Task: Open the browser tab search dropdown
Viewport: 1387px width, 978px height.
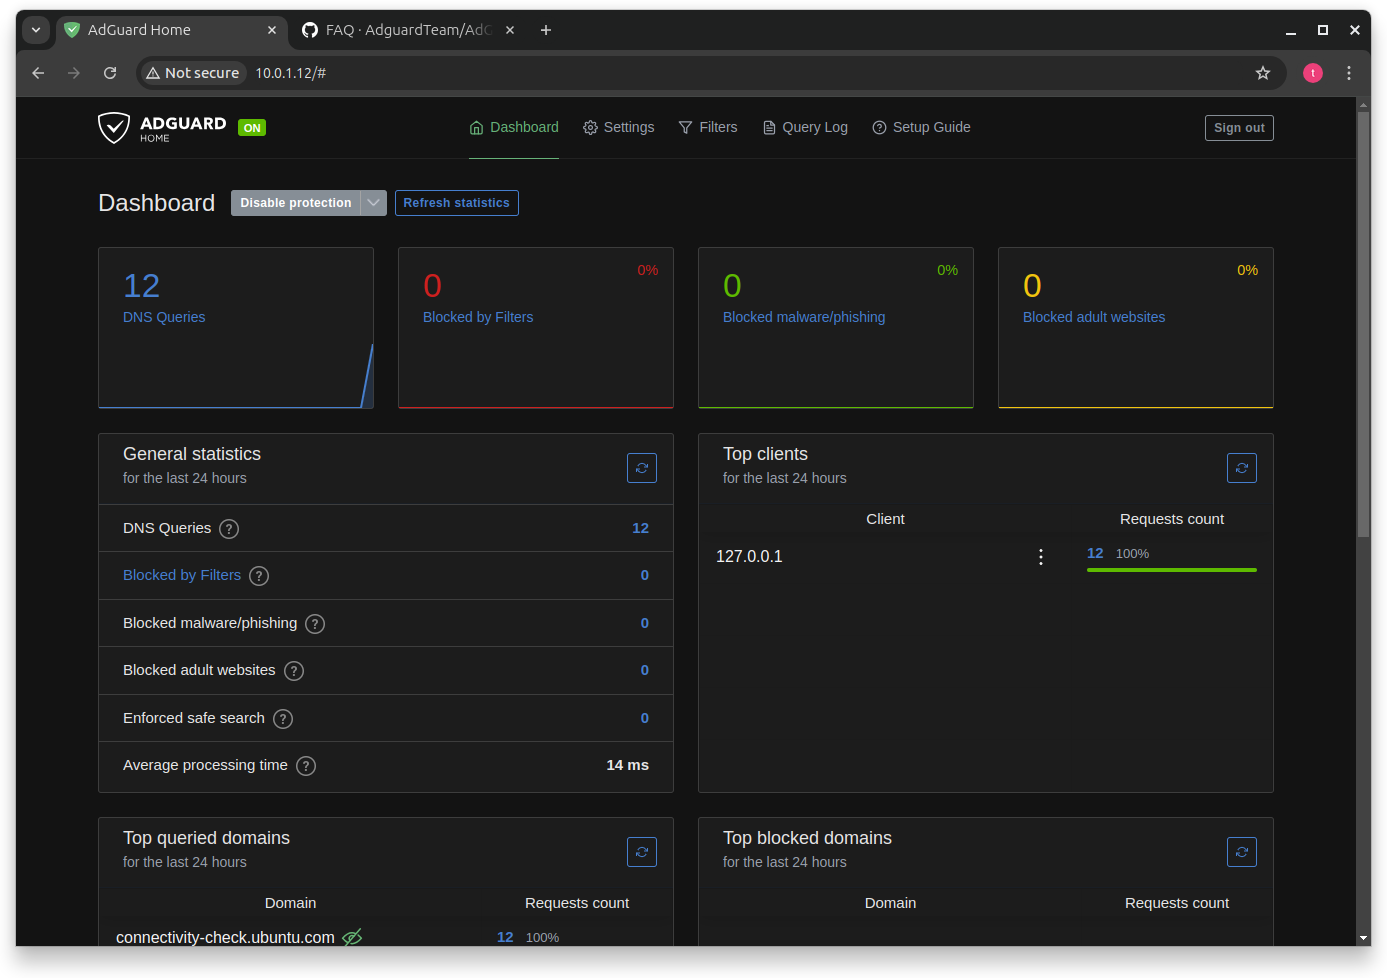Action: click(36, 30)
